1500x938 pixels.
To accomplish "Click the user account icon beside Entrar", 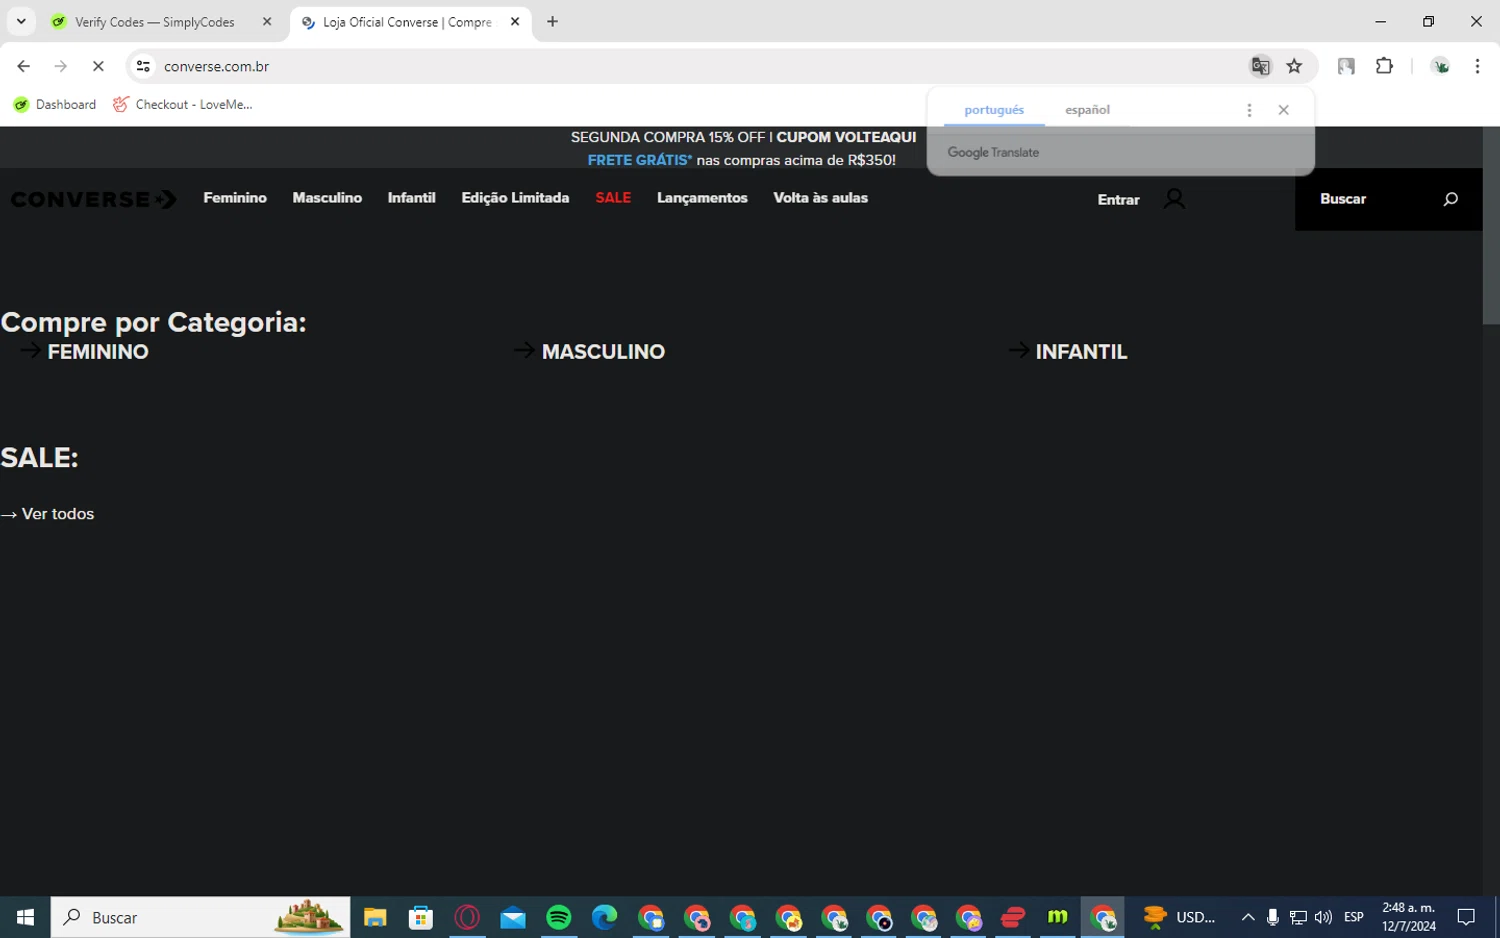I will 1175,199.
